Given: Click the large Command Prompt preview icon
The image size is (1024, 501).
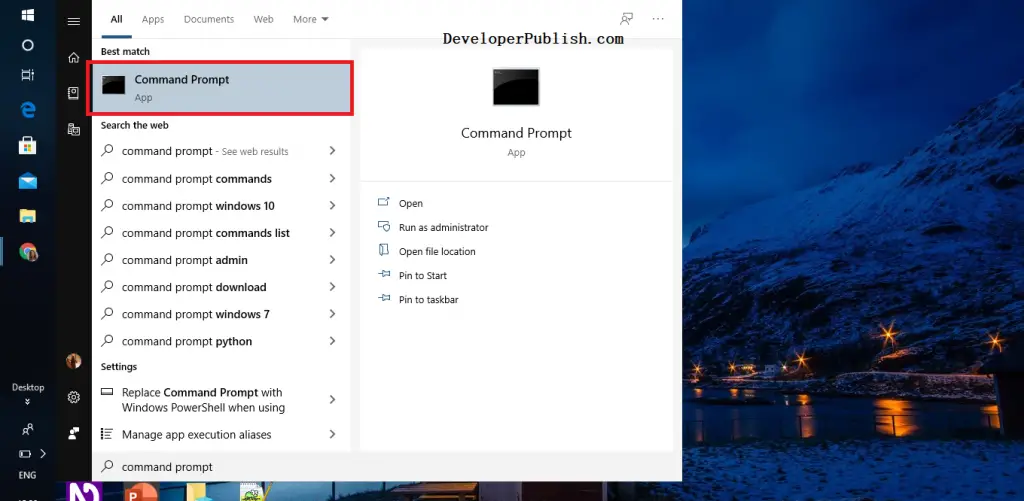Looking at the screenshot, I should pyautogui.click(x=516, y=87).
